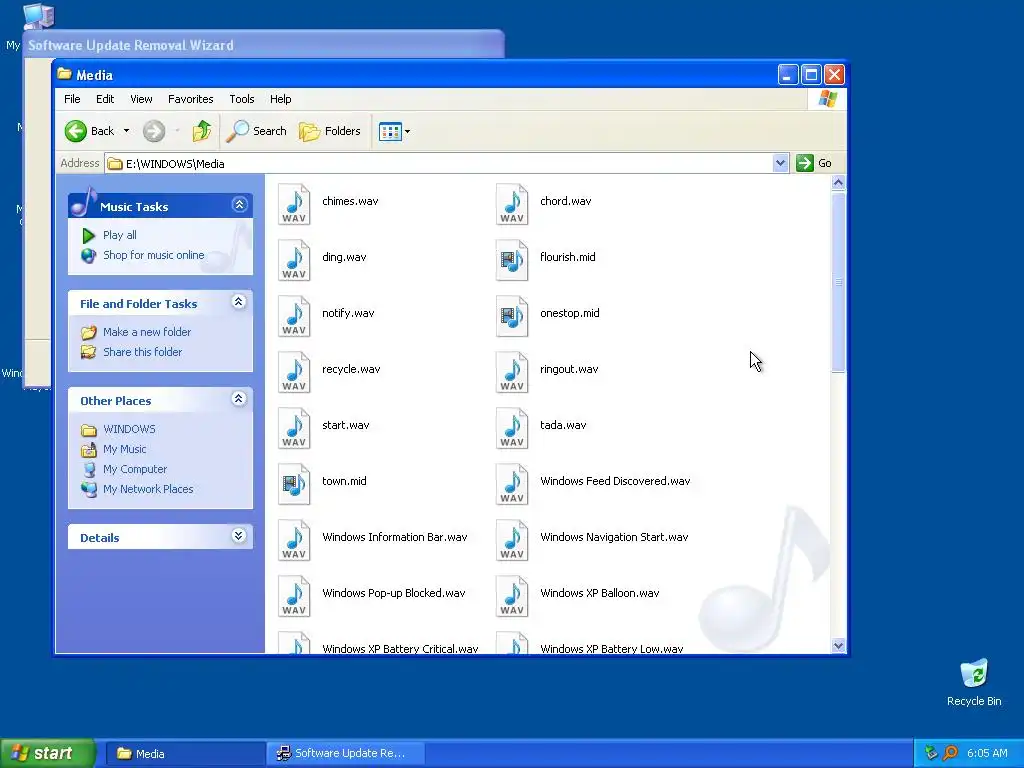Open My Computer from Other Places
The width and height of the screenshot is (1024, 768).
135,470
